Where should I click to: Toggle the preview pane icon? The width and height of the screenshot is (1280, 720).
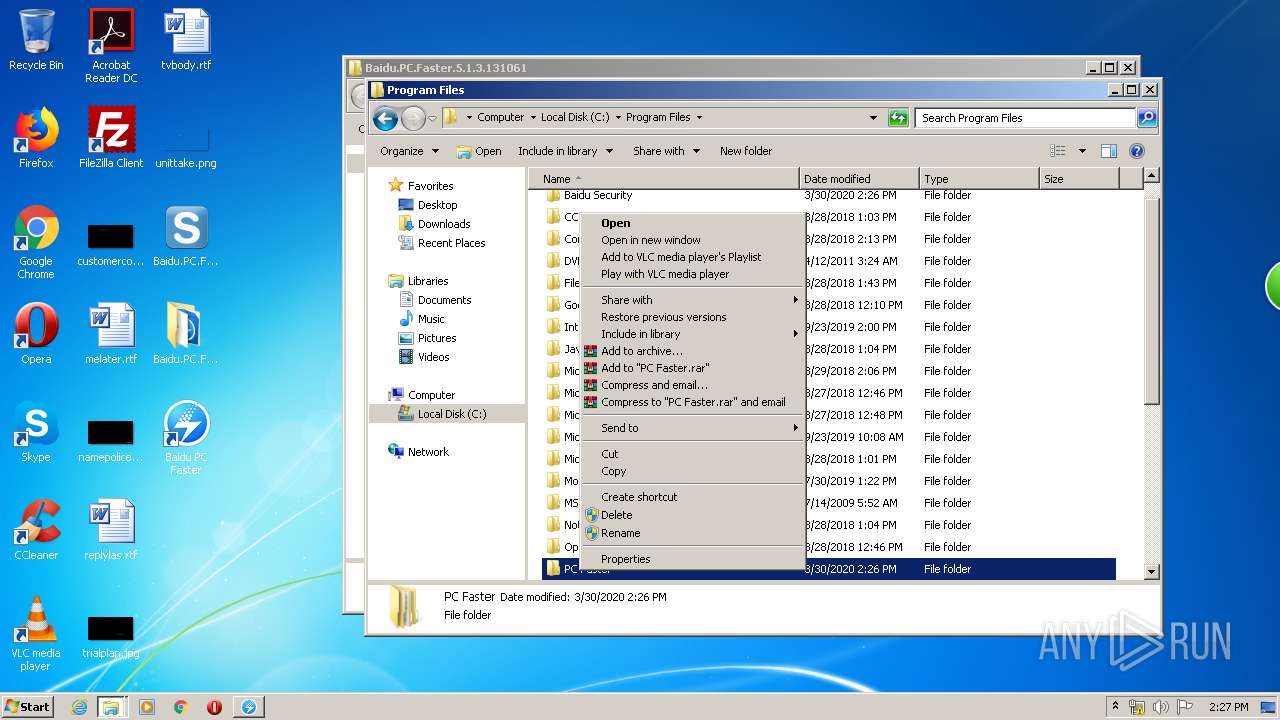pos(1108,151)
